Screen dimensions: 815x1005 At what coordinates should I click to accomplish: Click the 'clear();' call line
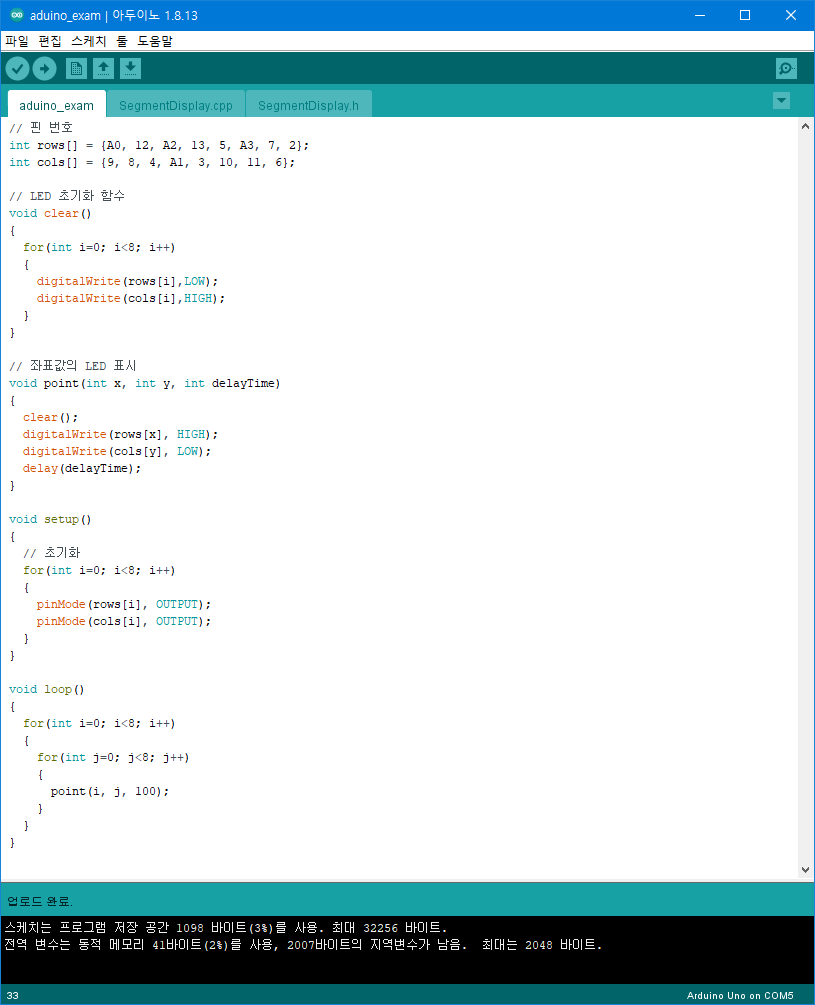click(51, 417)
